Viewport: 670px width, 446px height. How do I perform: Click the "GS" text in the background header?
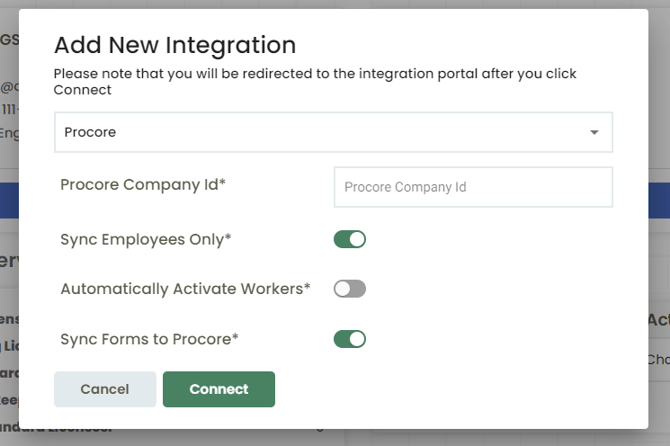point(9,39)
